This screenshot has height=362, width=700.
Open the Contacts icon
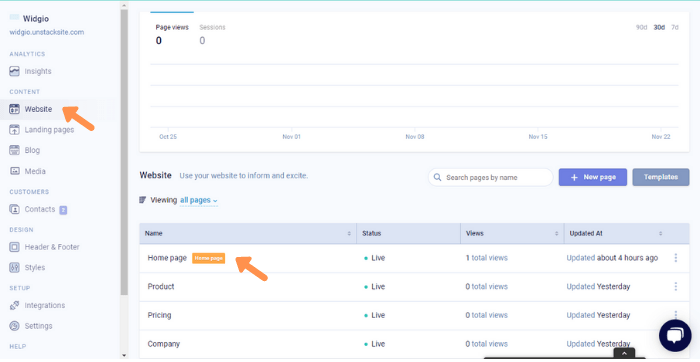tap(14, 209)
